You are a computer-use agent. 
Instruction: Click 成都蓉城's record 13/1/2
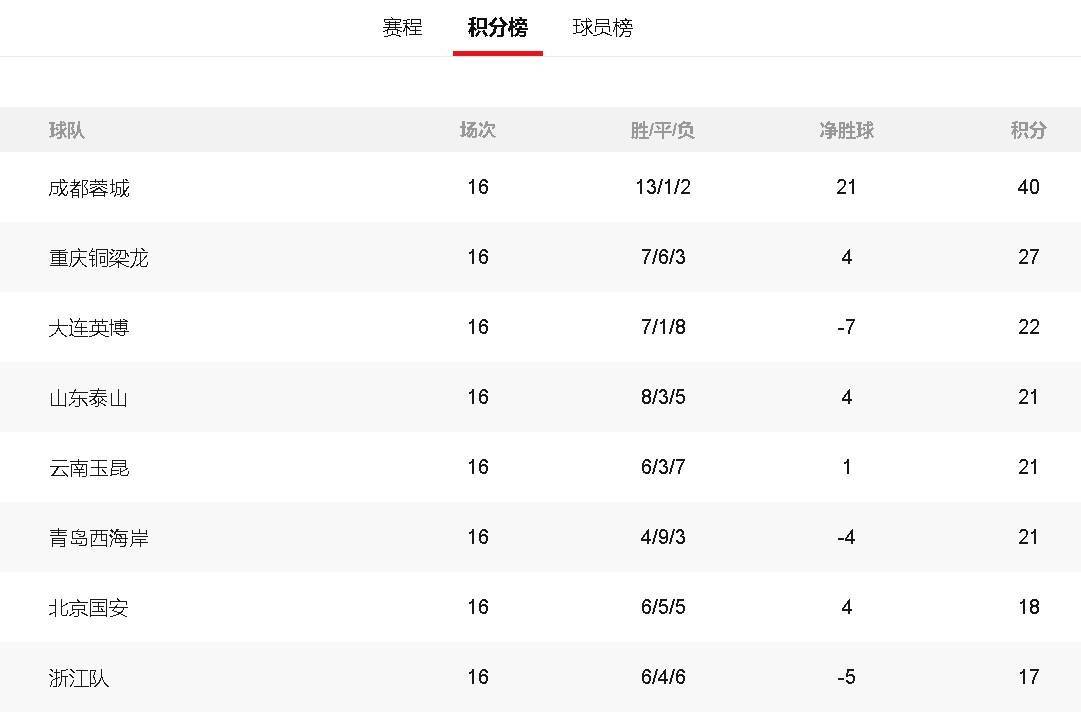(x=663, y=187)
